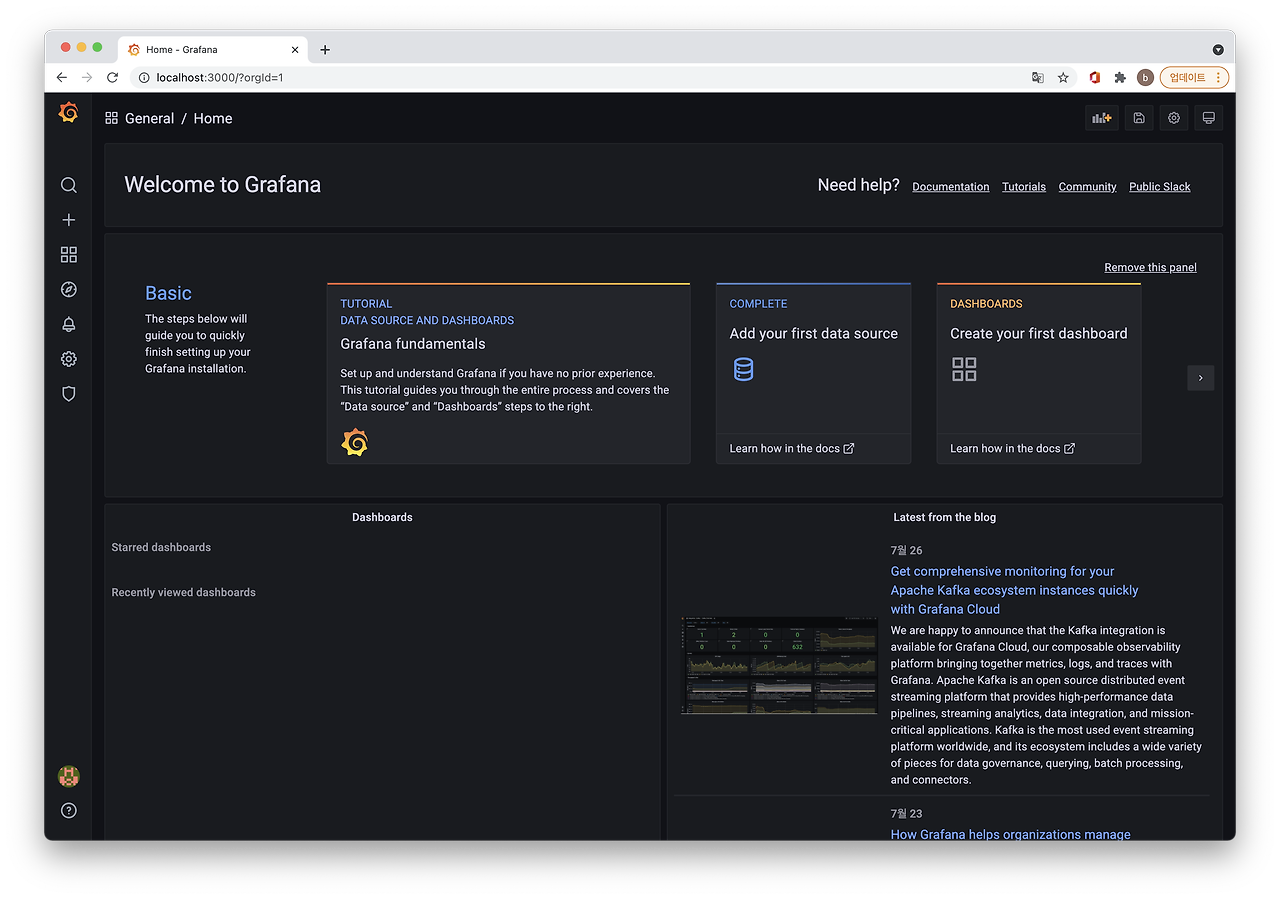The width and height of the screenshot is (1280, 899).
Task: Click the Kafka dashboard blog thumbnail
Action: 779,665
